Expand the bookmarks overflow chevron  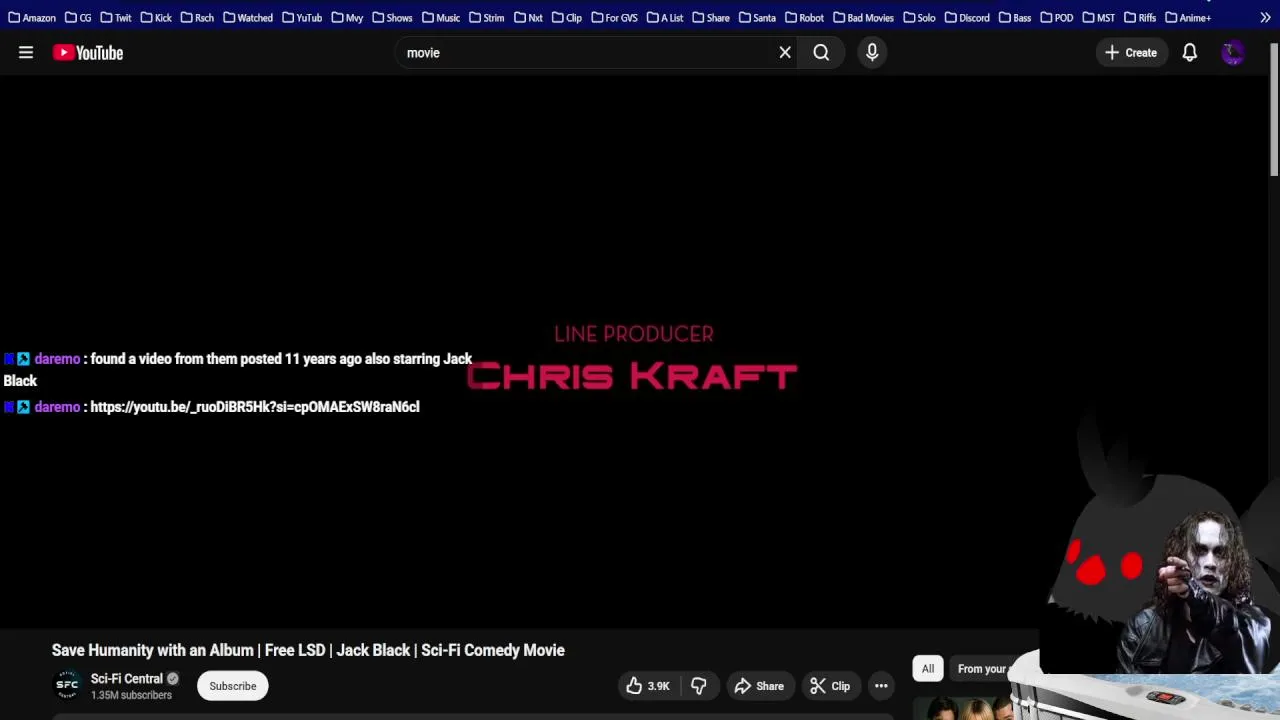pos(1265,18)
